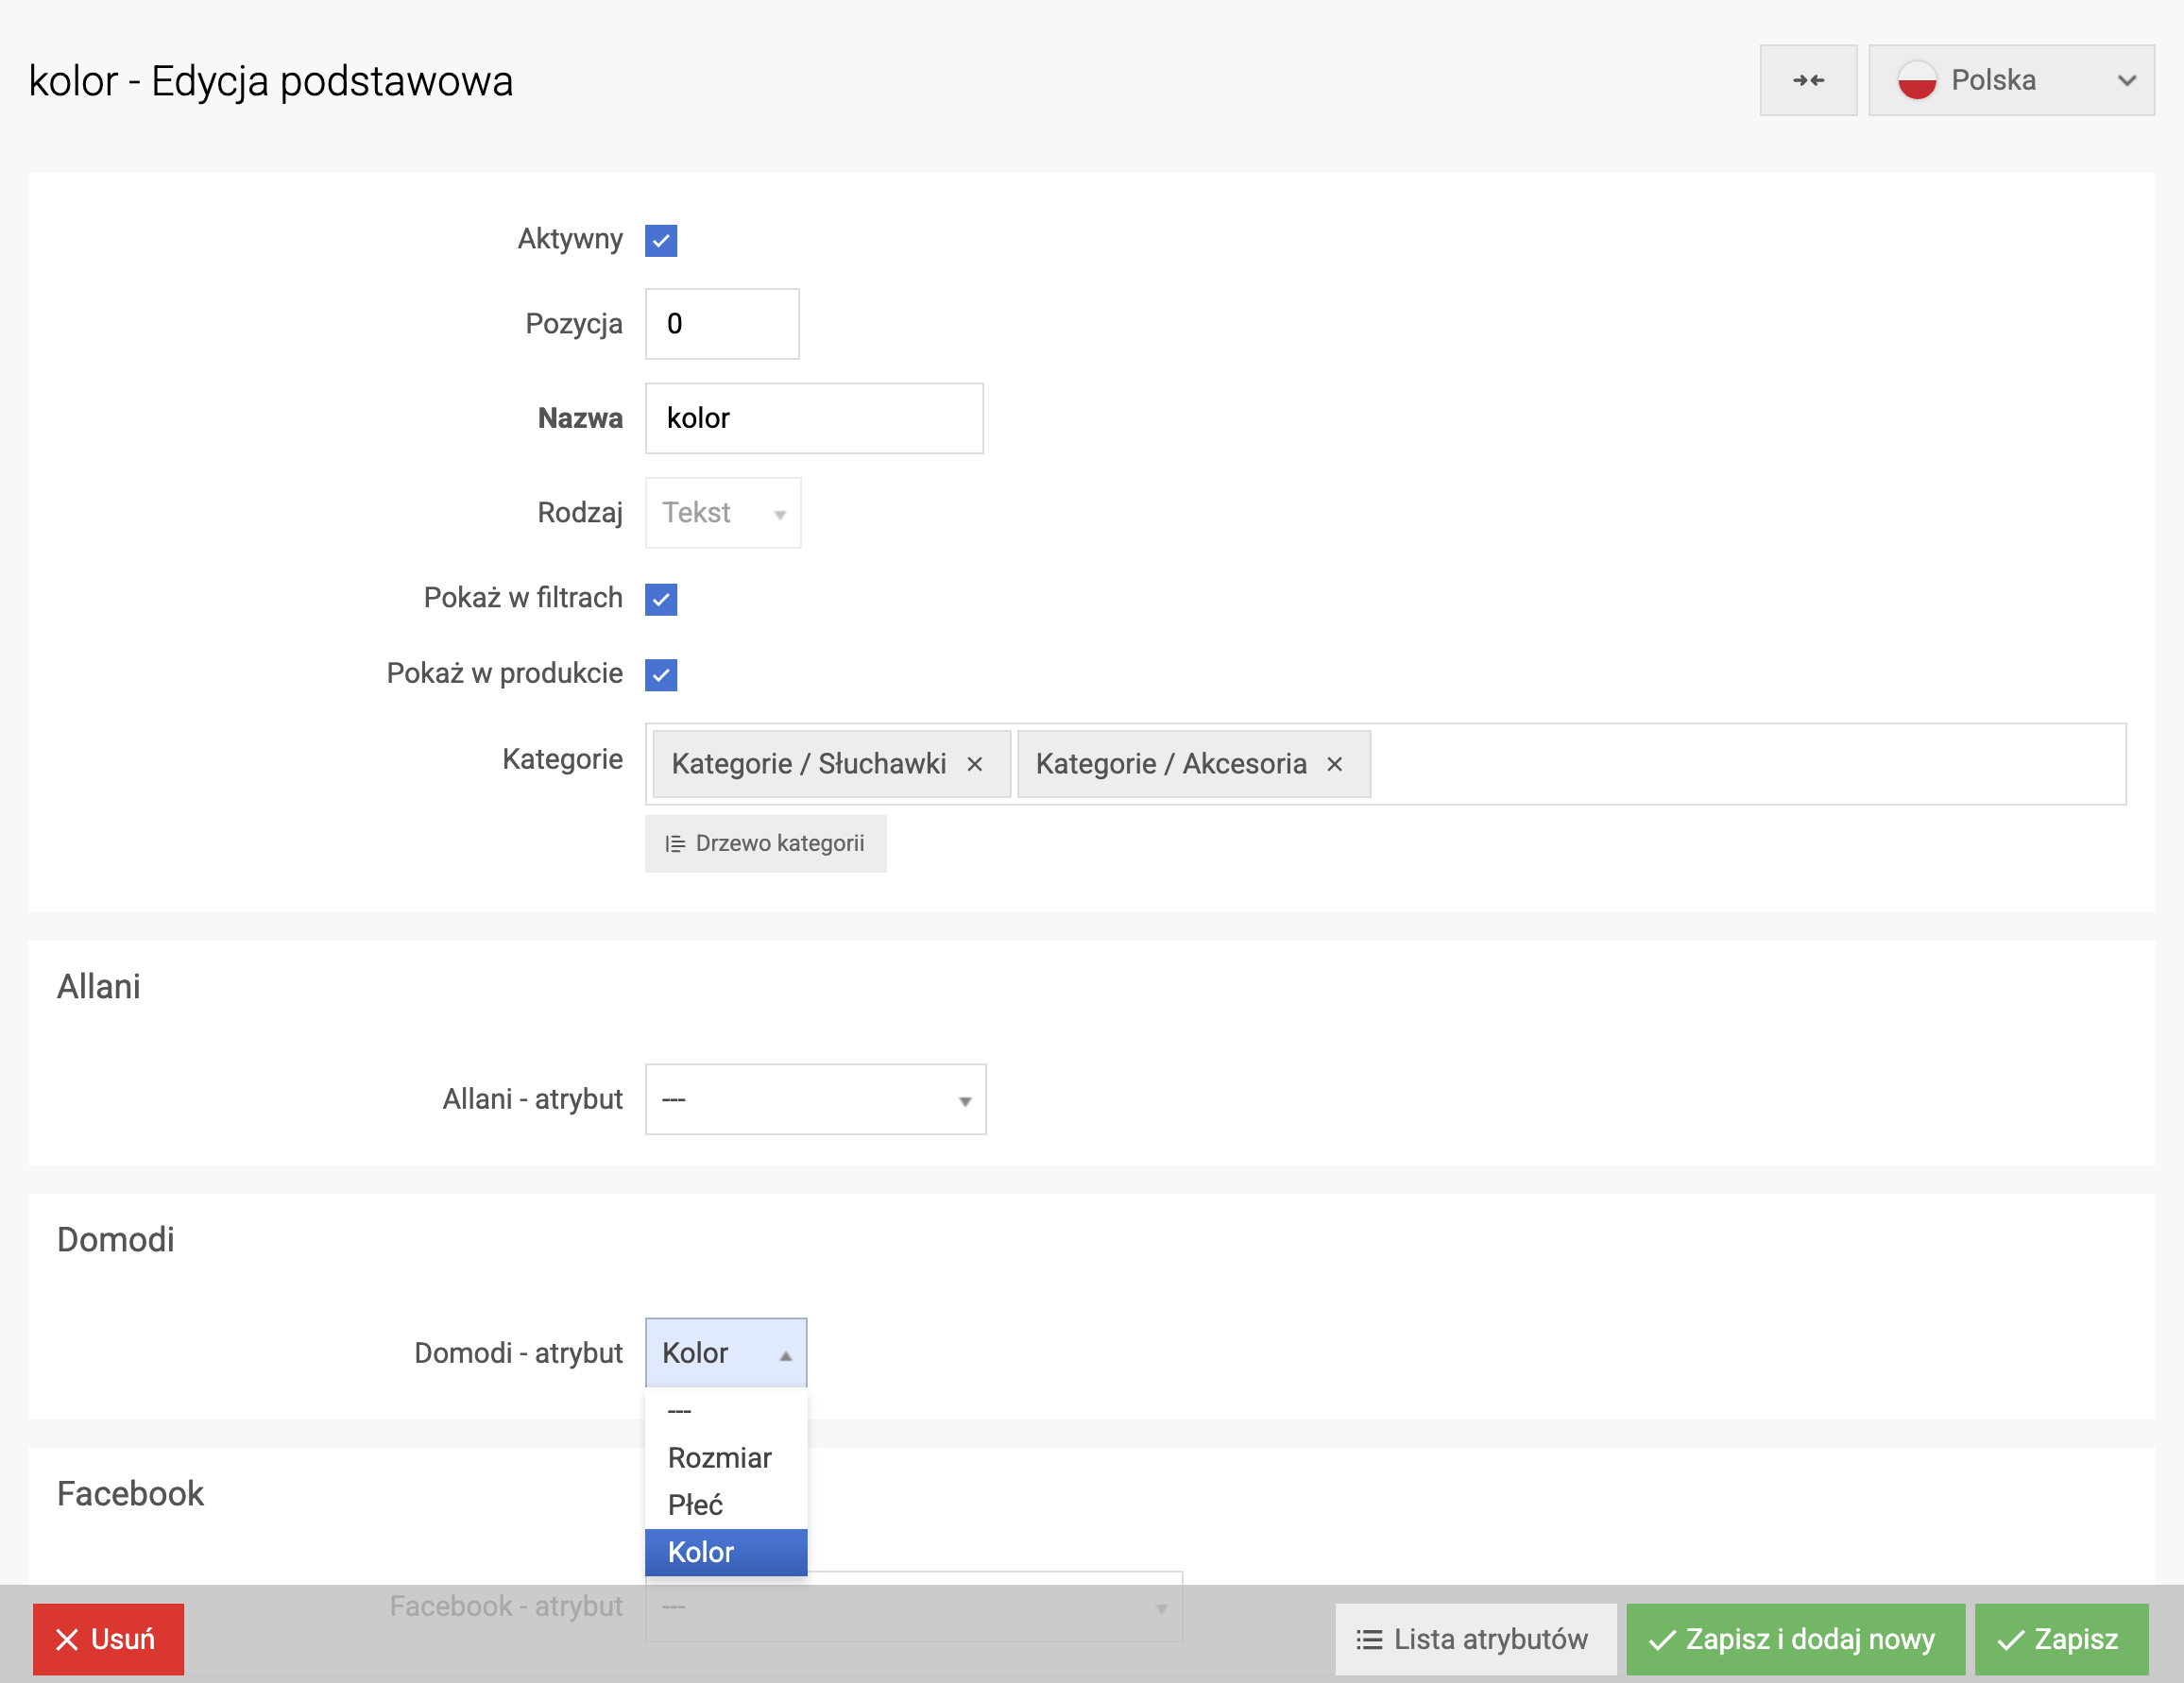
Task: Toggle Pokaż w filtrach checkbox
Action: 661,599
